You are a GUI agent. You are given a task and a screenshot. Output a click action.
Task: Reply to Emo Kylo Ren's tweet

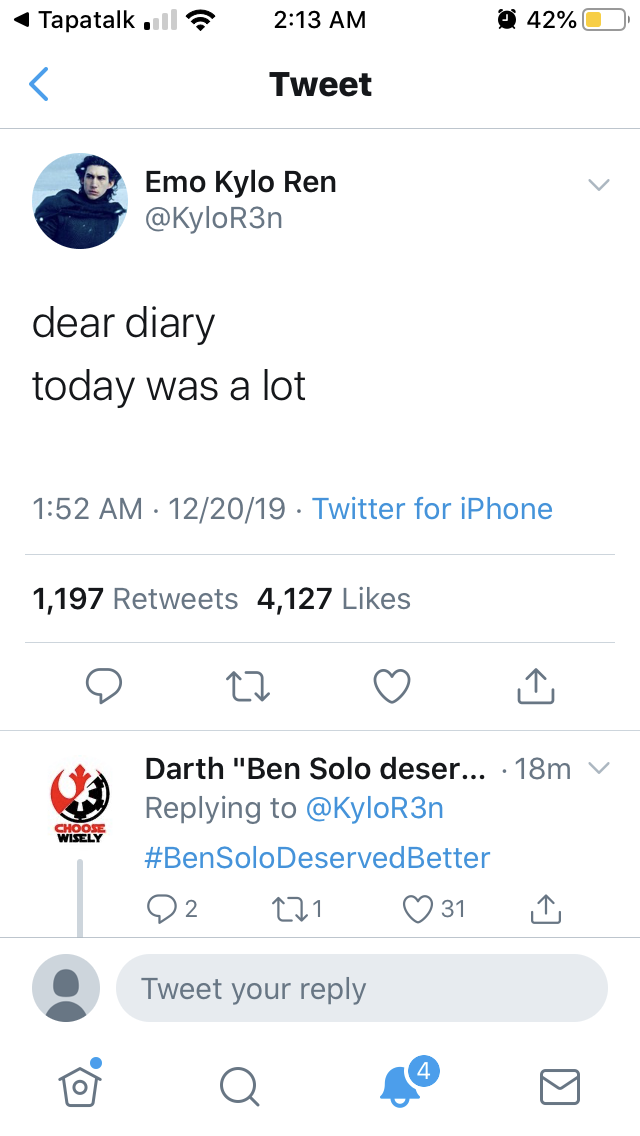104,685
